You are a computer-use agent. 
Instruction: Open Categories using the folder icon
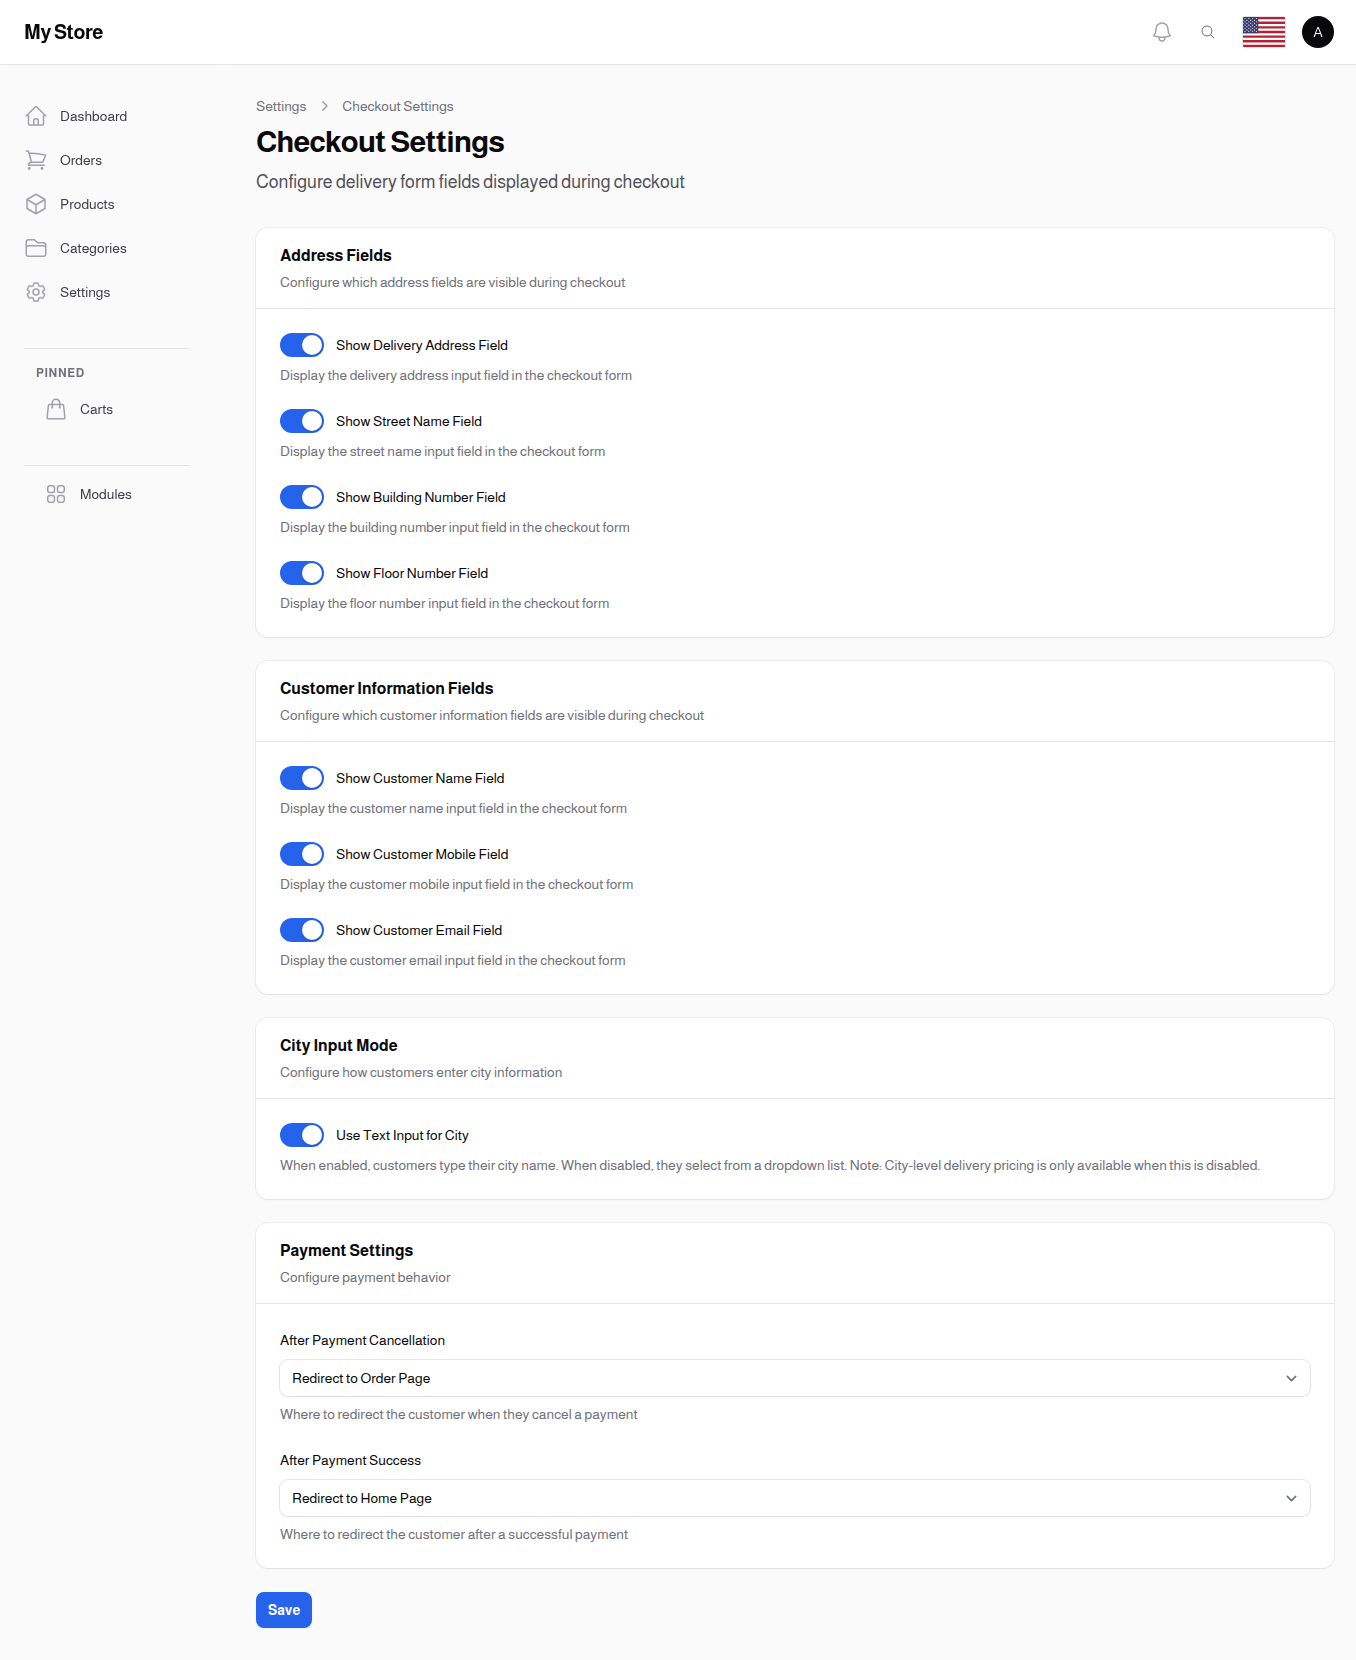(x=36, y=248)
